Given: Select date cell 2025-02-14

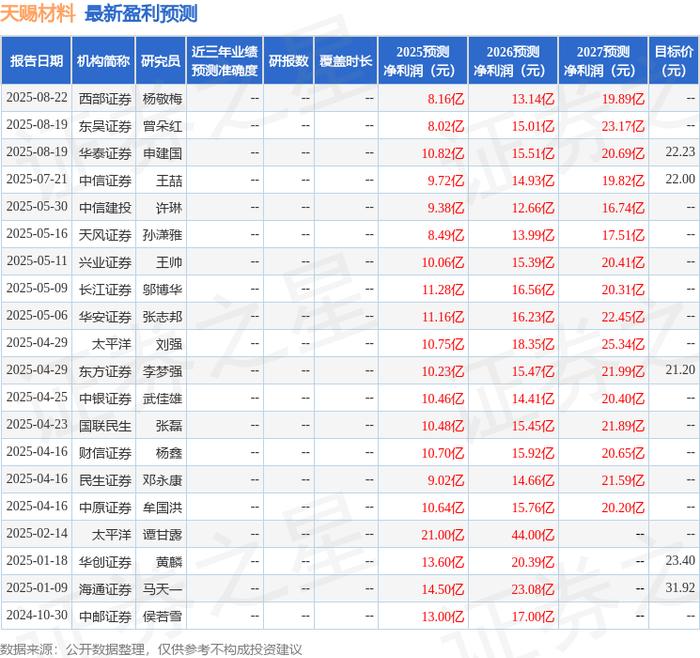Looking at the screenshot, I should [x=37, y=533].
